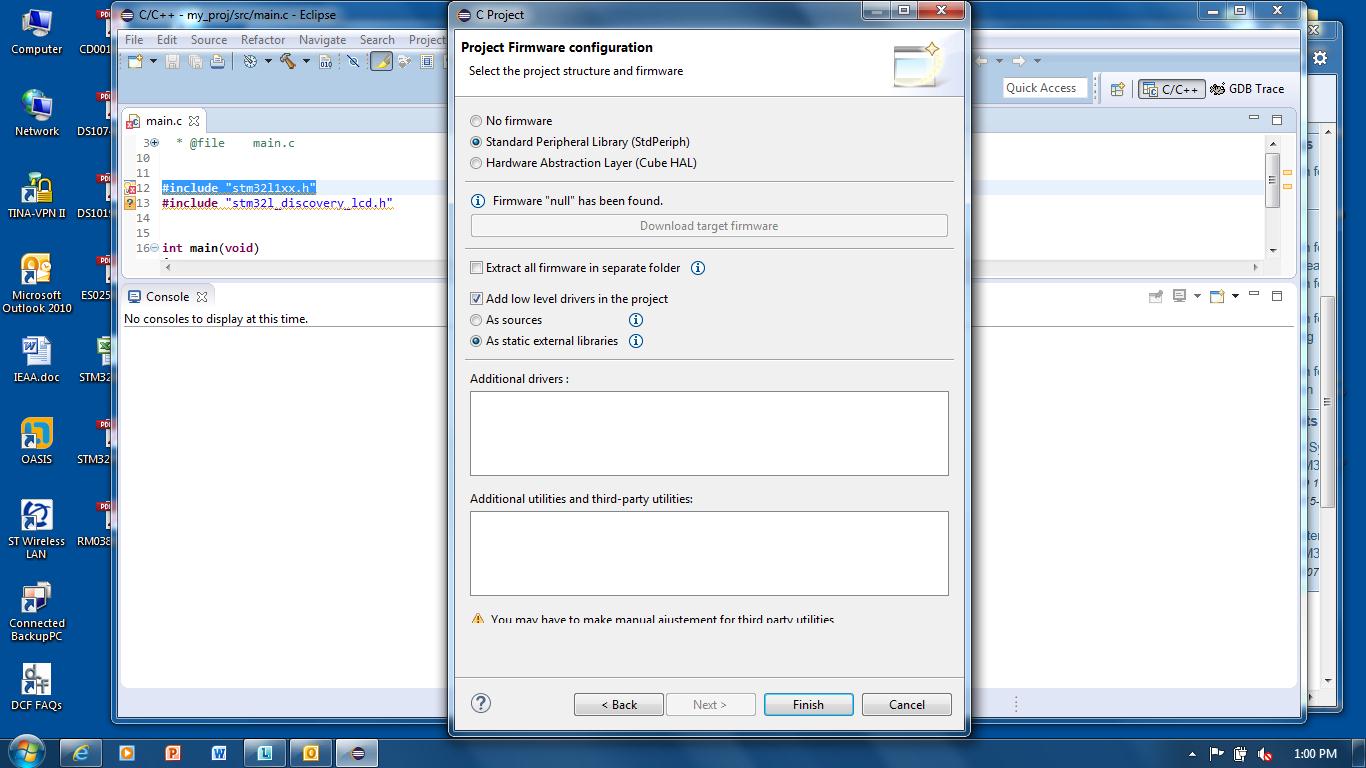Image resolution: width=1366 pixels, height=768 pixels.
Task: Open Display Selected Console dropdown arrow
Action: (x=1197, y=296)
